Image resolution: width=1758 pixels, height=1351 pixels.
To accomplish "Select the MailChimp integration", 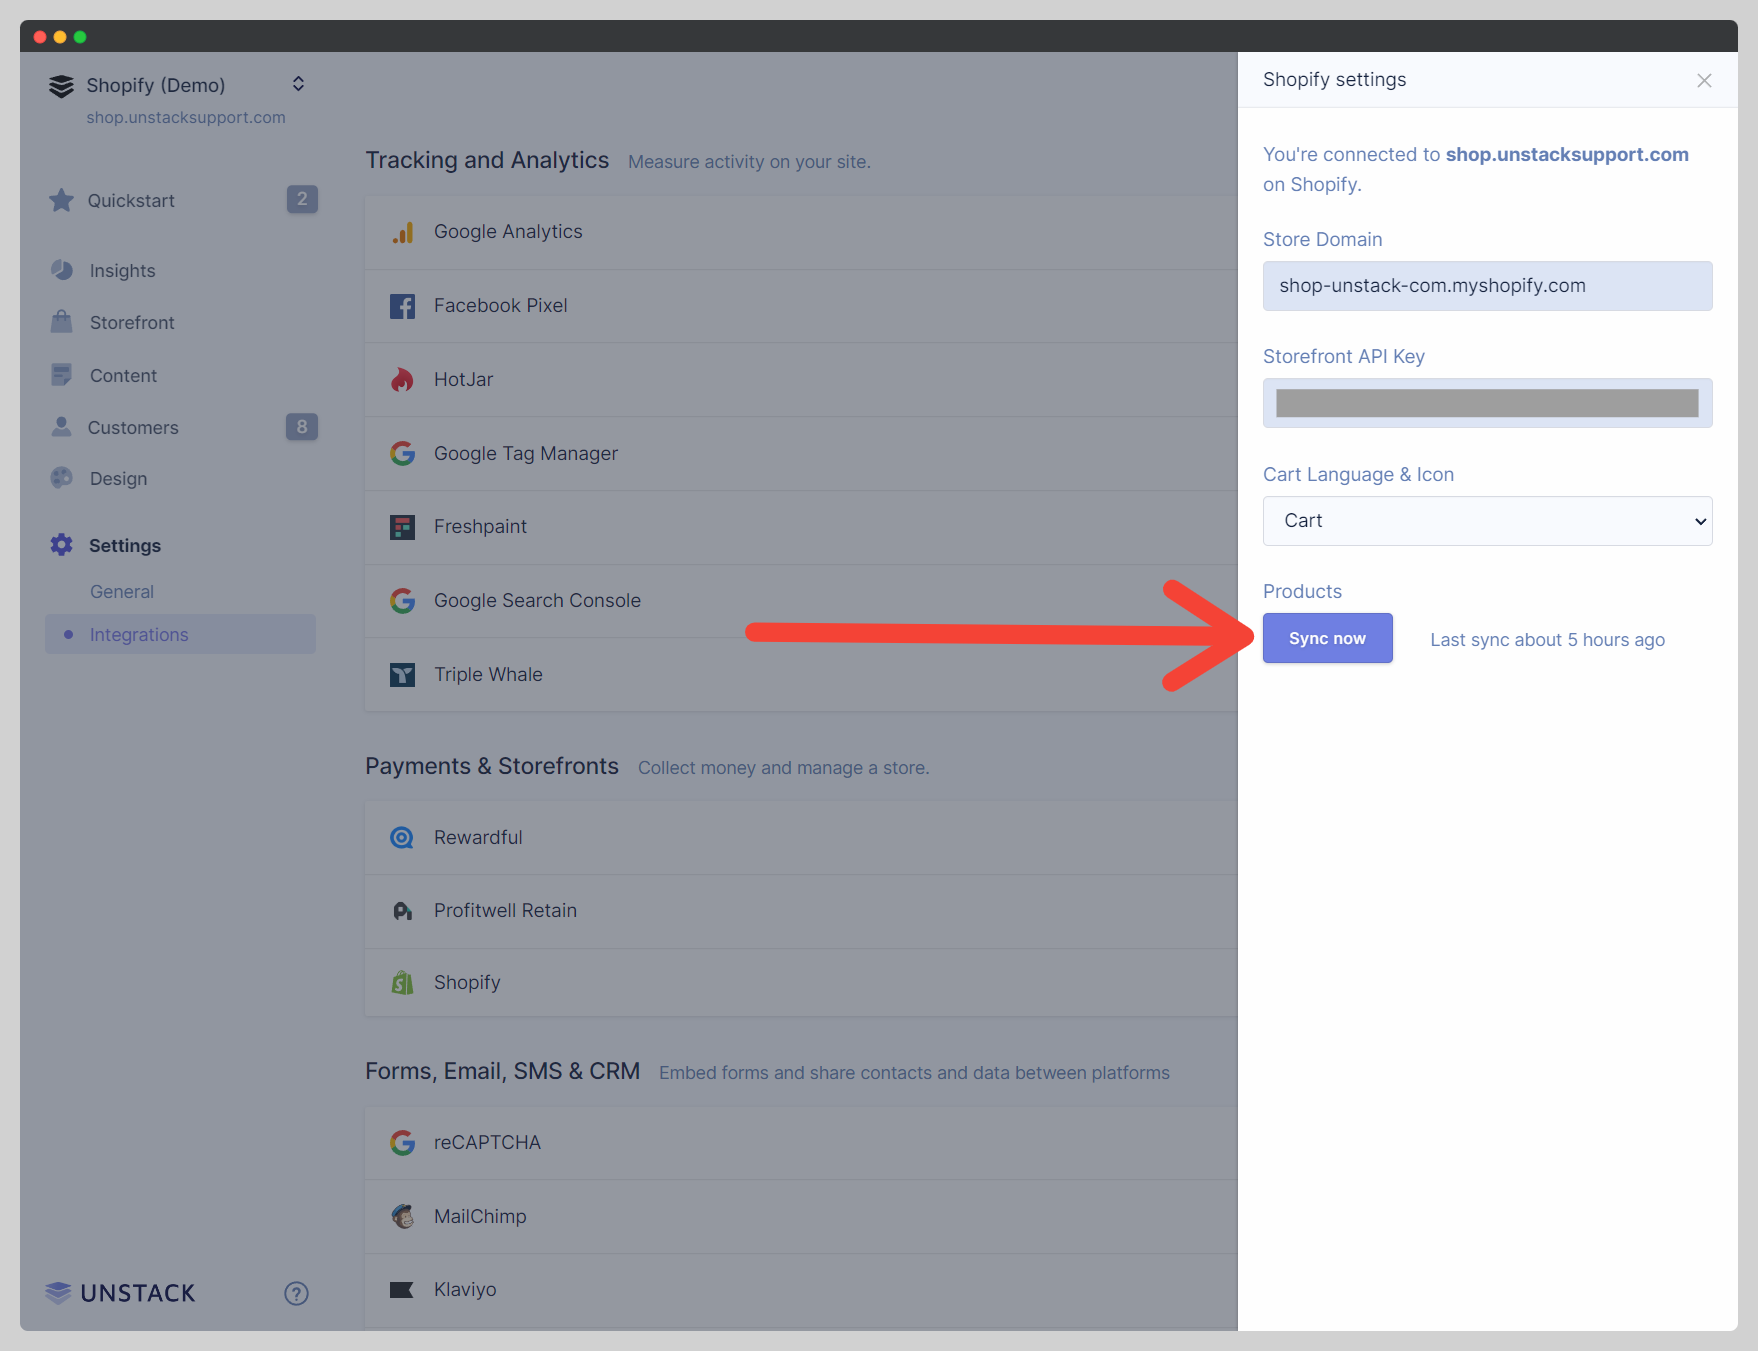I will [x=479, y=1216].
